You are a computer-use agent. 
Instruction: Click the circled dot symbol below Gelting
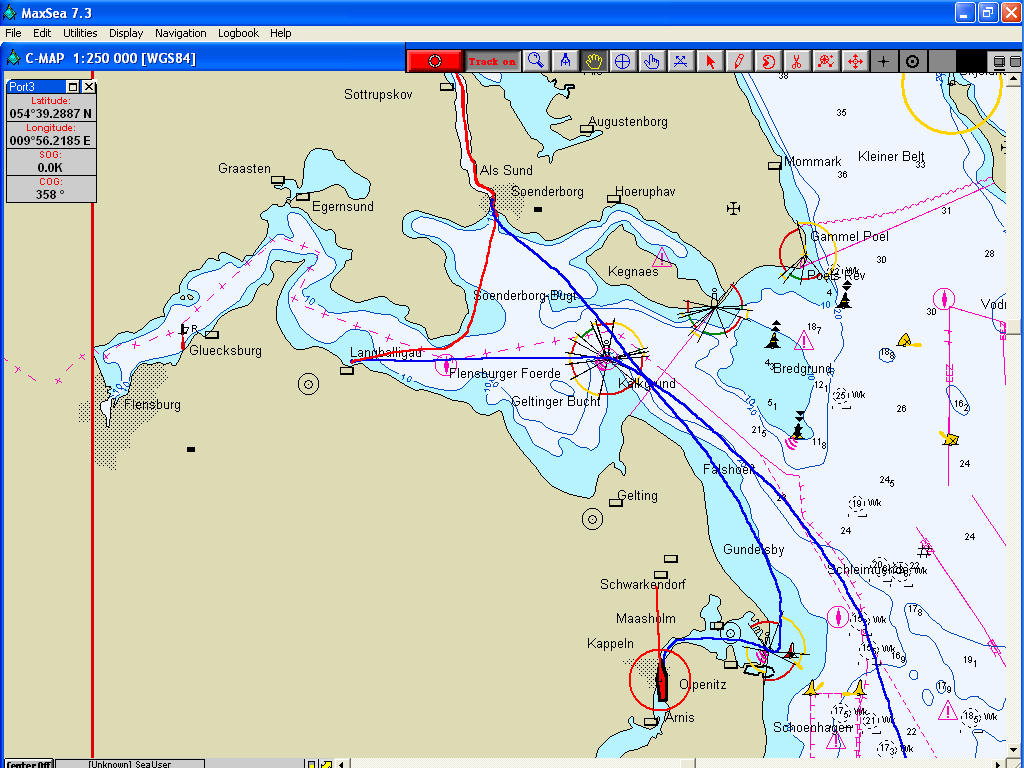(592, 519)
